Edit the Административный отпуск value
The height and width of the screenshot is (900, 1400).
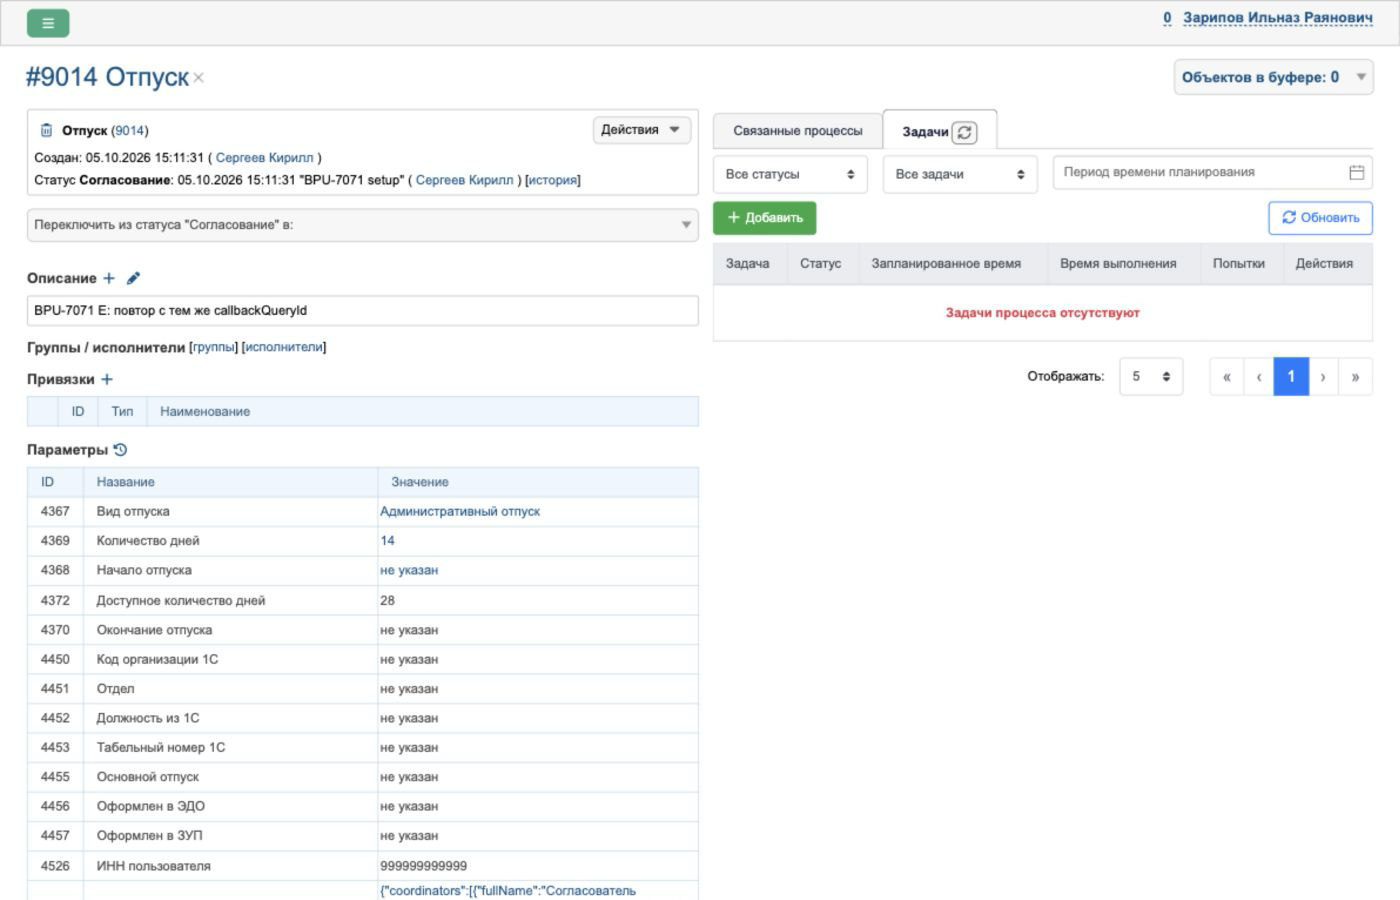click(460, 511)
